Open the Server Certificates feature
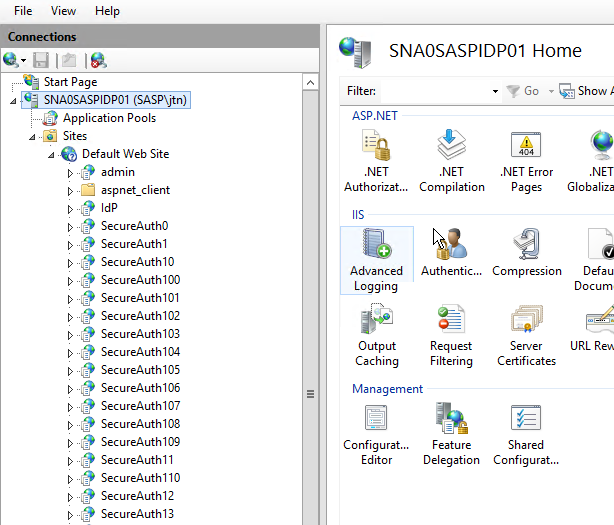Viewport: 614px width, 525px height. pos(526,336)
